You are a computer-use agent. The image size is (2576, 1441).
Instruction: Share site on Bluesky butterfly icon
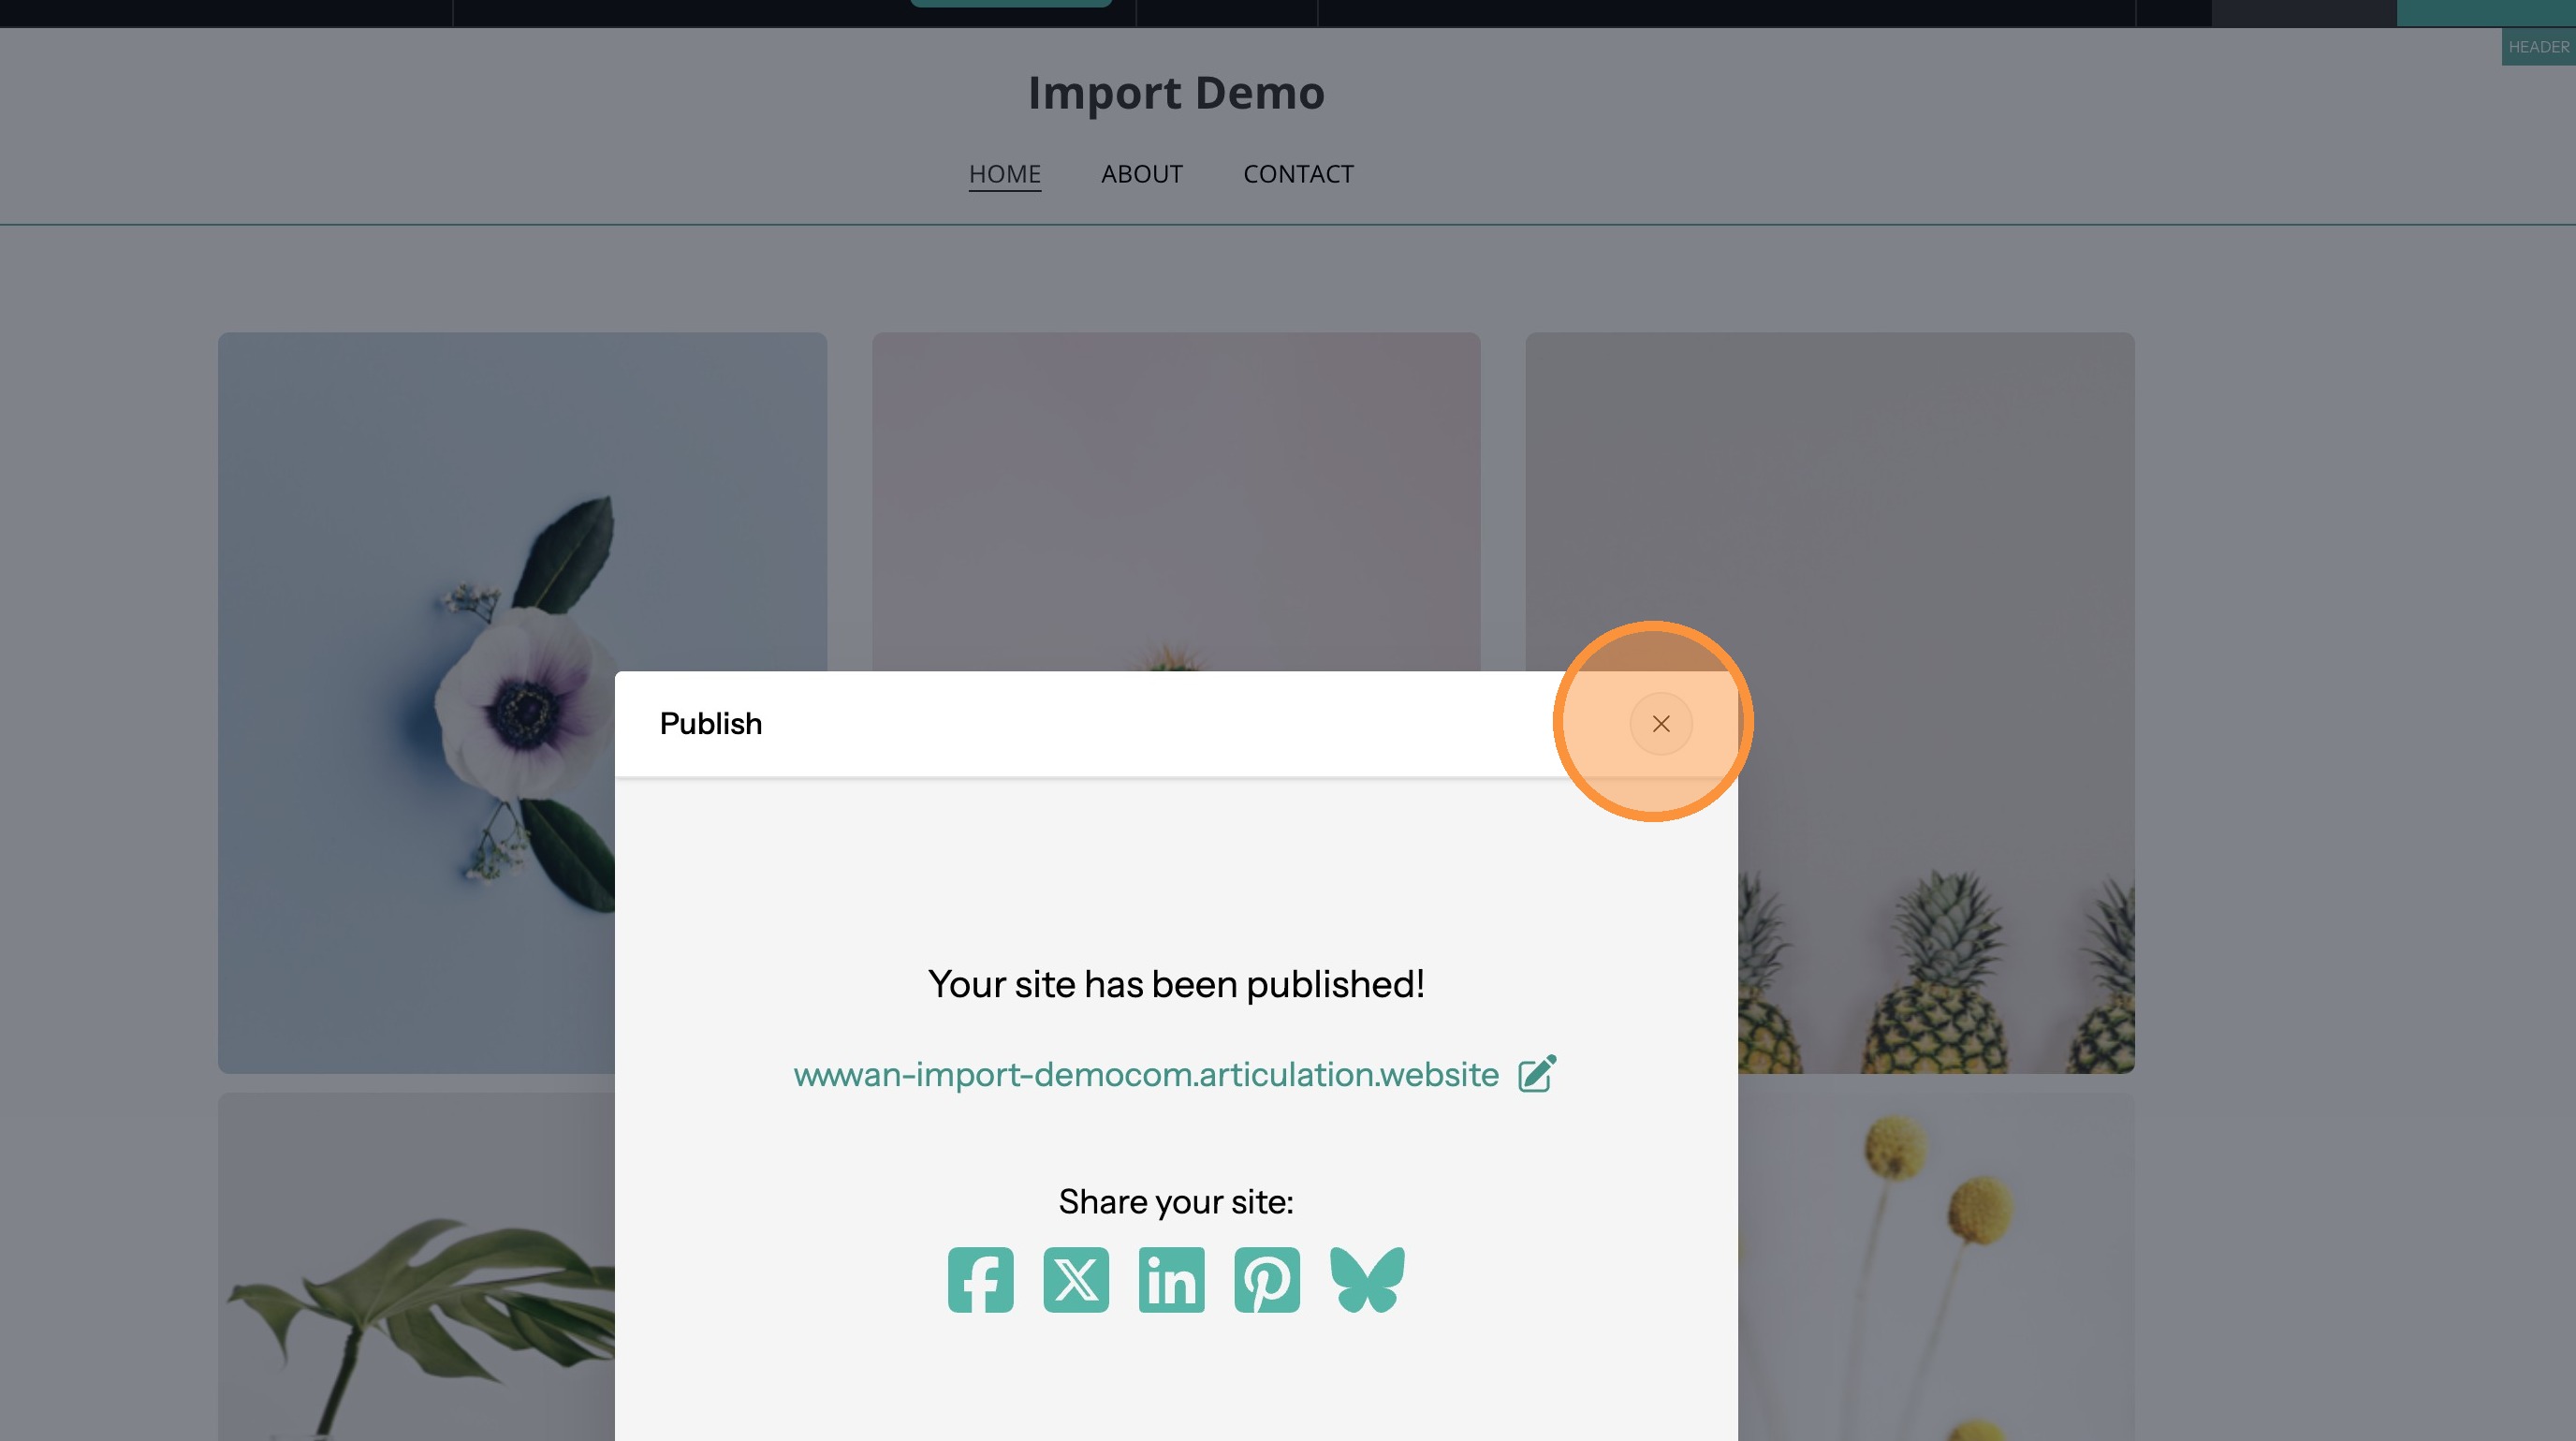pos(1367,1279)
